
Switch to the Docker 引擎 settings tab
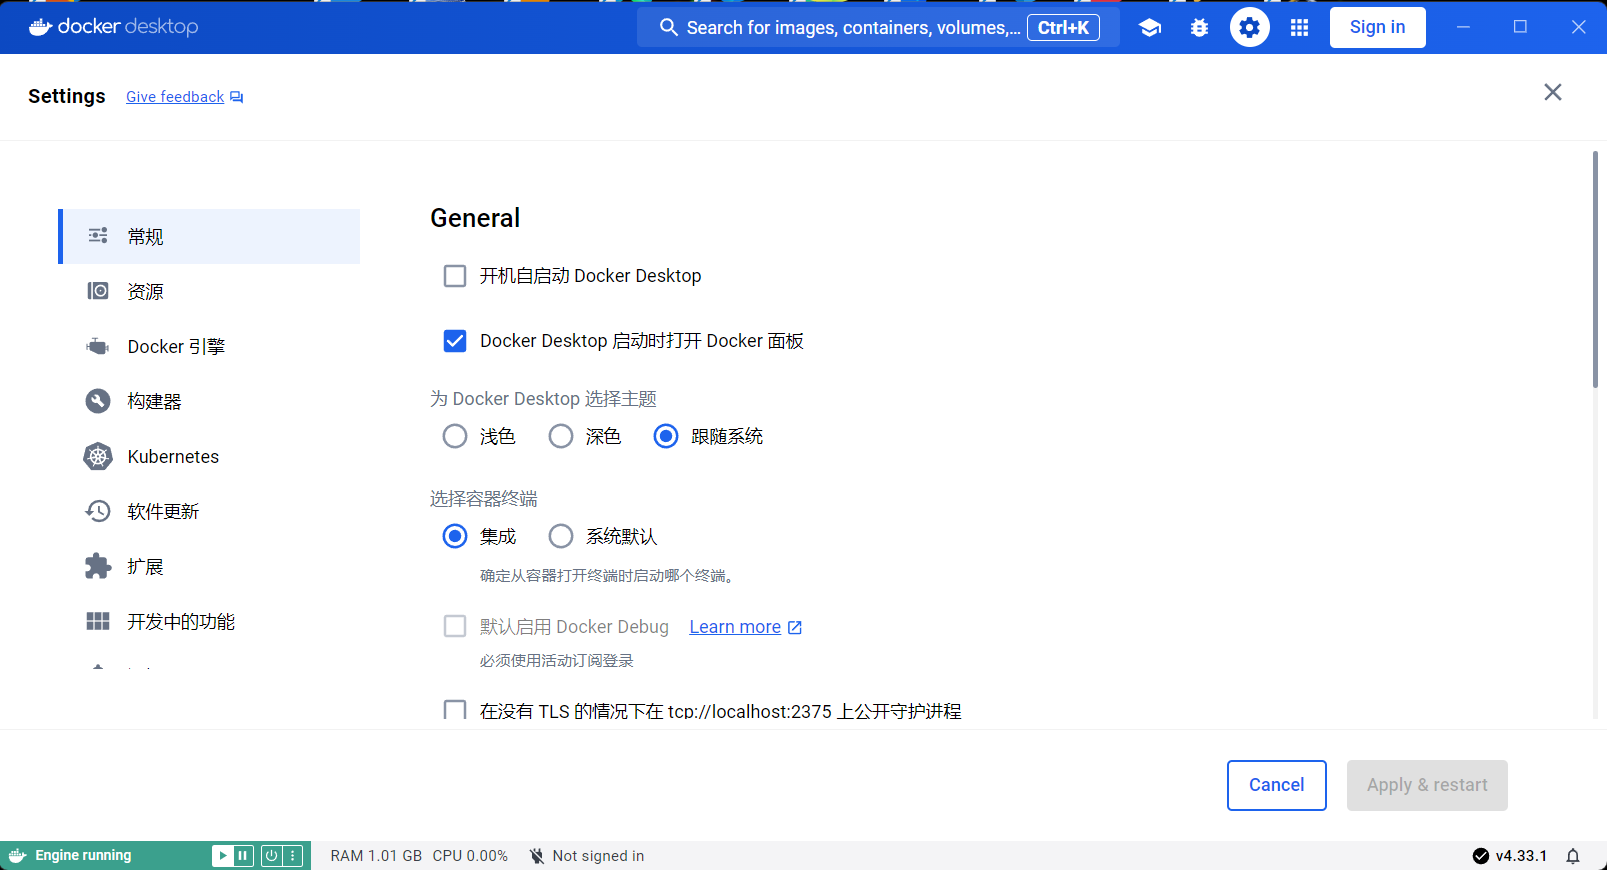tap(176, 347)
